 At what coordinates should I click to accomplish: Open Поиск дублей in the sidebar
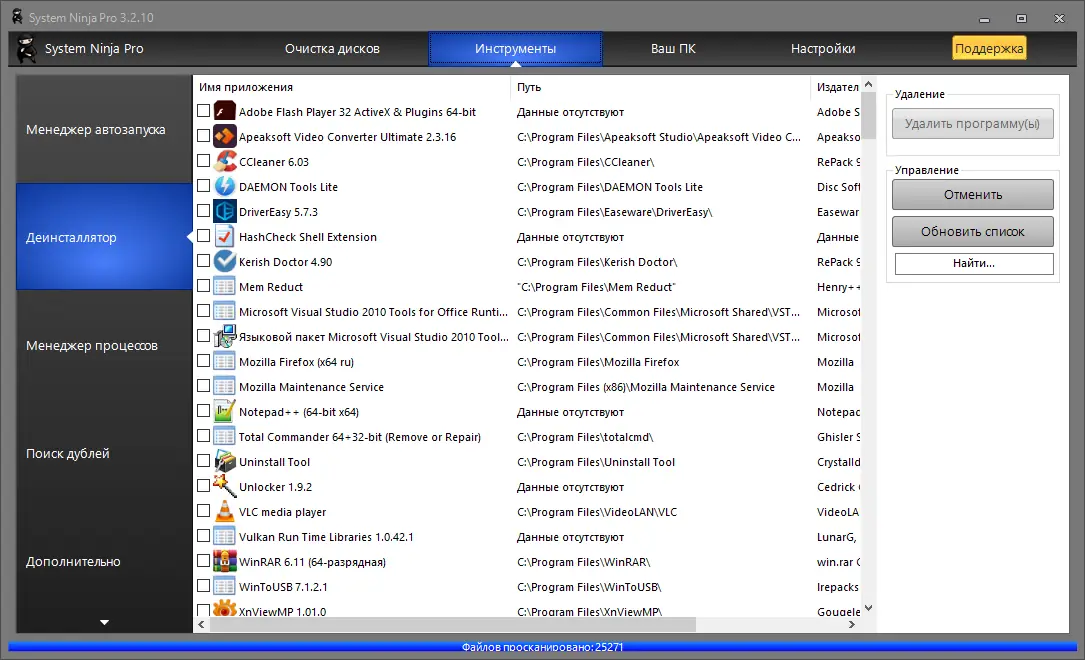(x=104, y=453)
